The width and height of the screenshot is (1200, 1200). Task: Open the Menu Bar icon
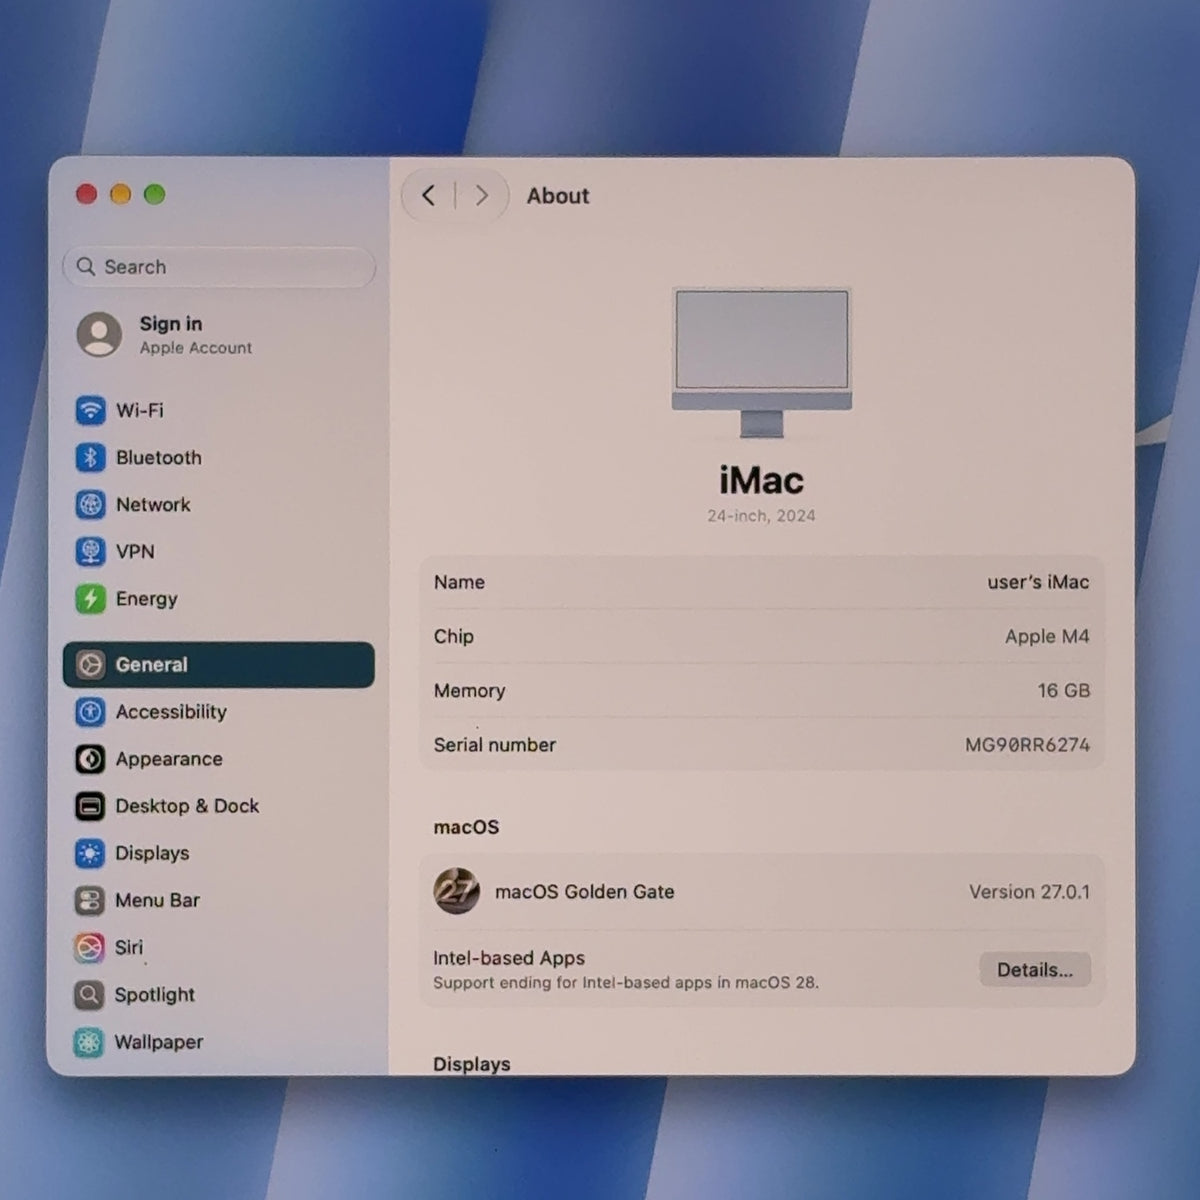[x=89, y=900]
